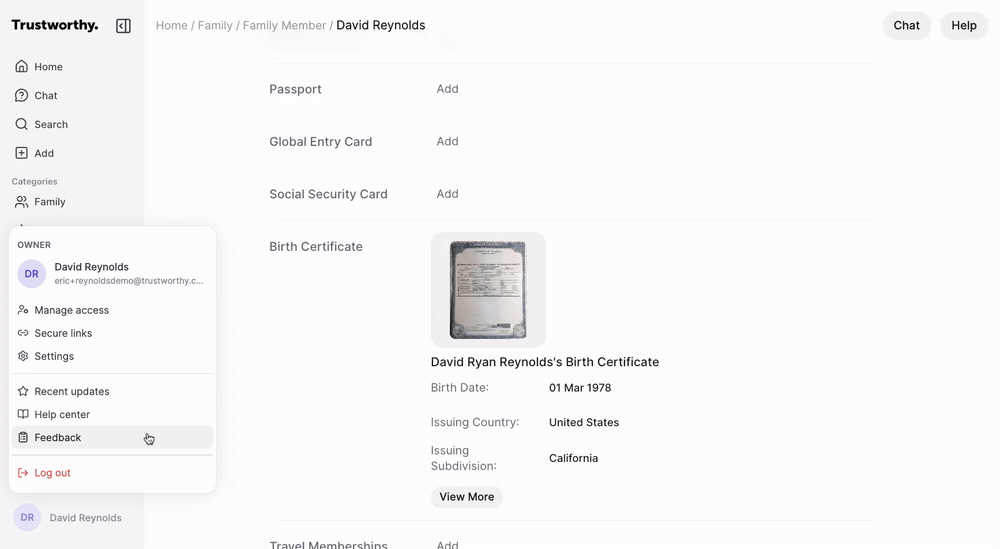The width and height of the screenshot is (1000, 549).
Task: Click the Home house icon
Action: [22, 67]
